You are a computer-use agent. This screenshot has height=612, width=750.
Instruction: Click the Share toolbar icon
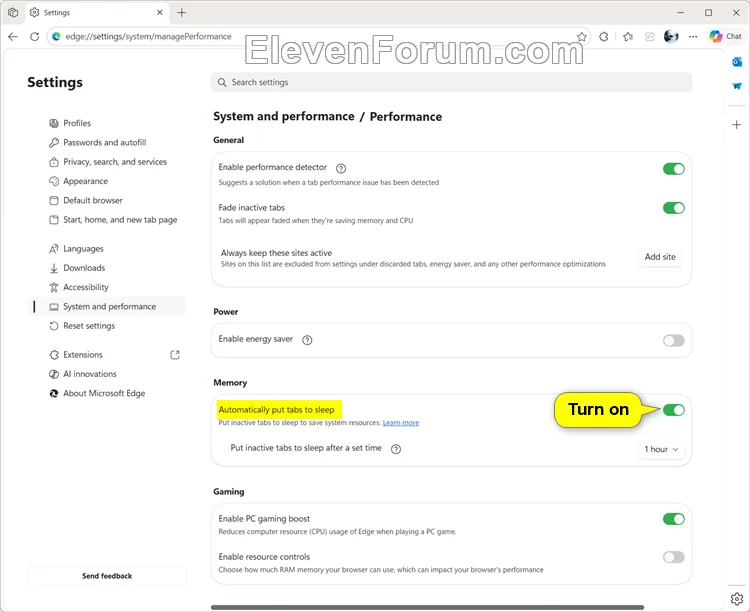tap(650, 36)
